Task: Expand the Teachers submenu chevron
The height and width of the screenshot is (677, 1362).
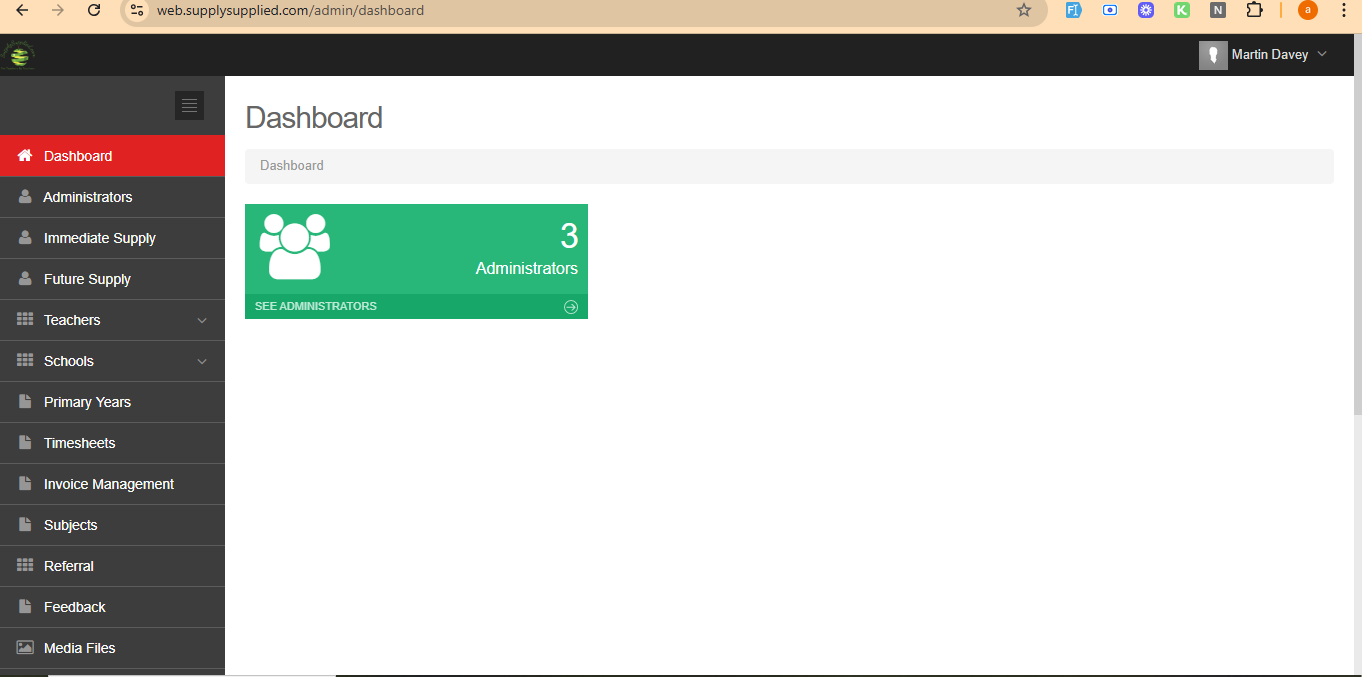Action: tap(202, 321)
